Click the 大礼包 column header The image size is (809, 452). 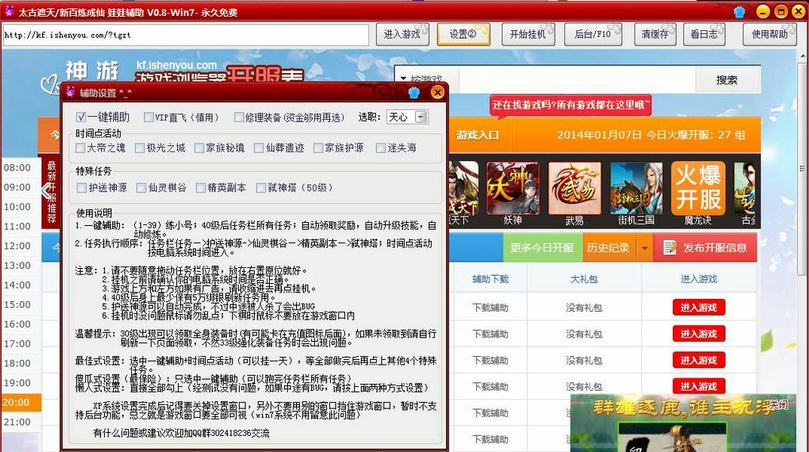pos(584,279)
